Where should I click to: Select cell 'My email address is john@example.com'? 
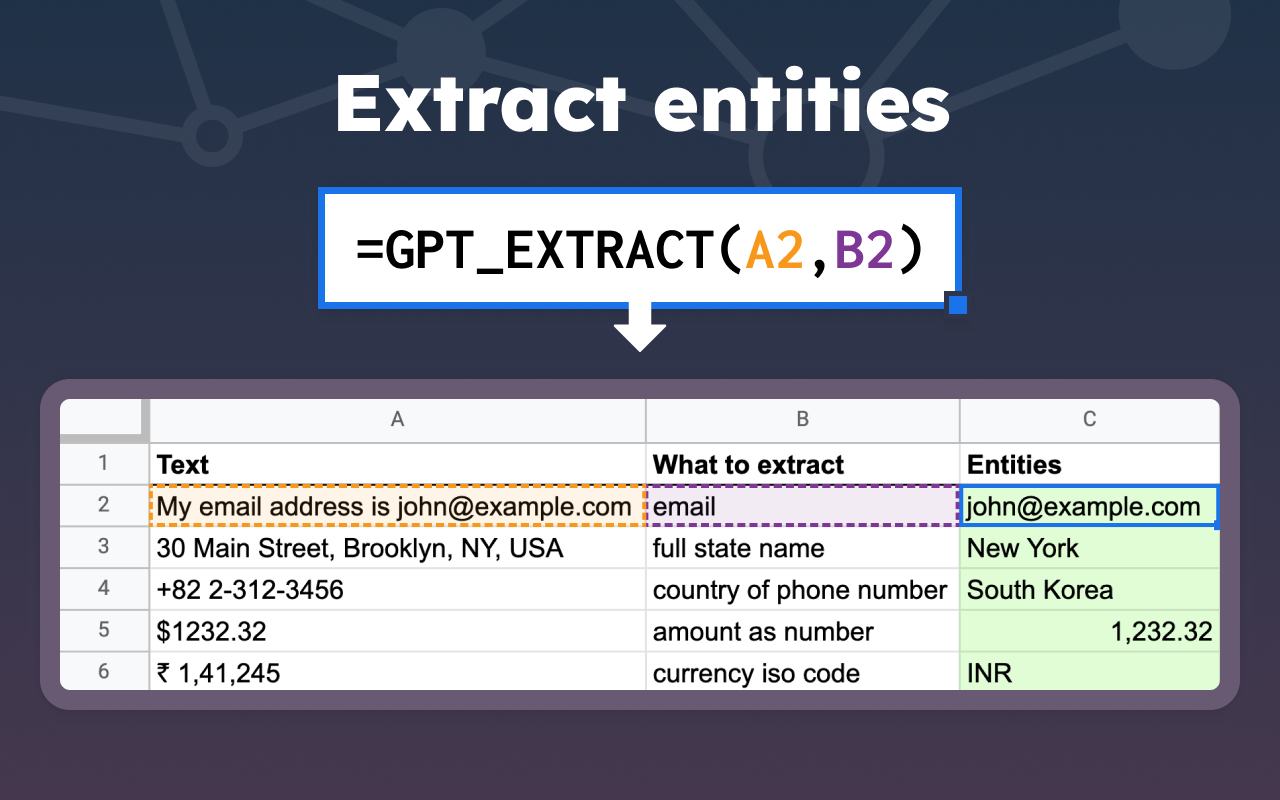coord(398,506)
